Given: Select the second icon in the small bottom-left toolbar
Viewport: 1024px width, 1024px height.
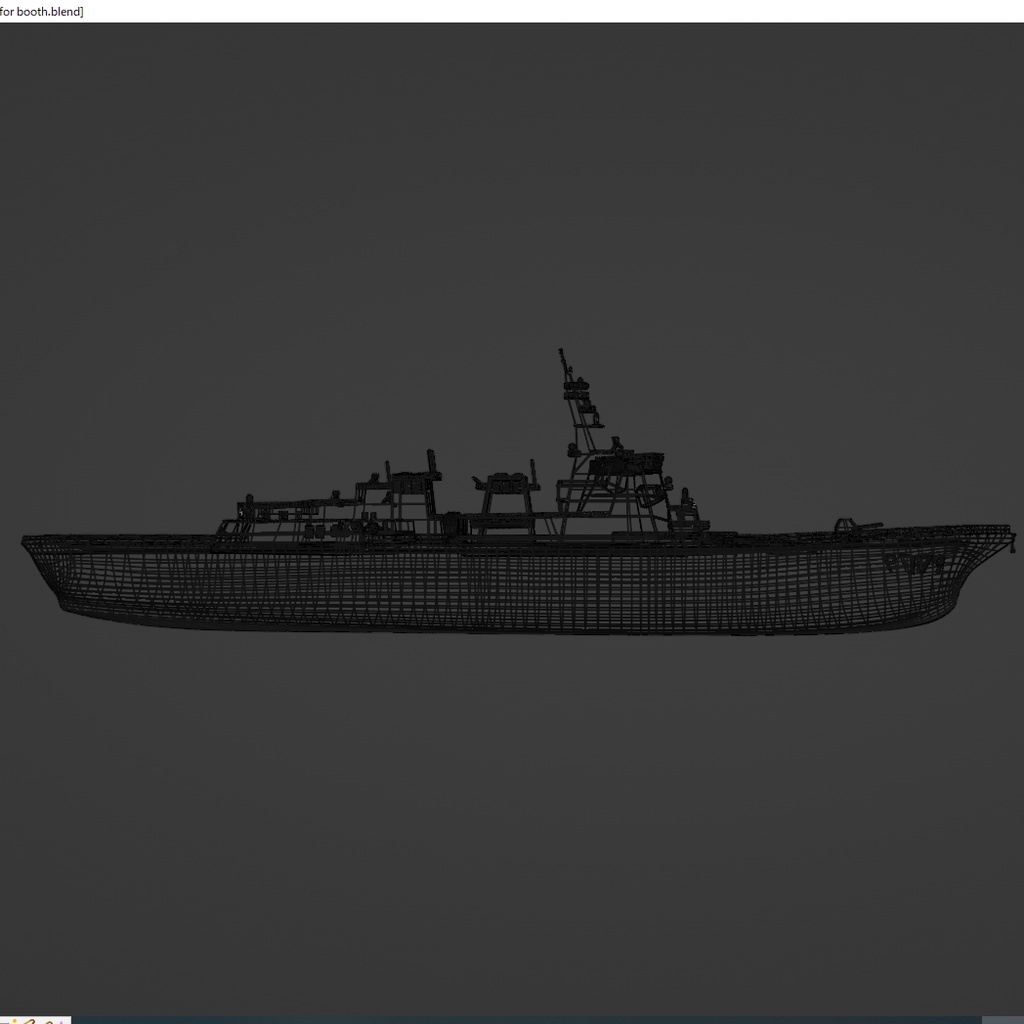Looking at the screenshot, I should click(x=14, y=1020).
